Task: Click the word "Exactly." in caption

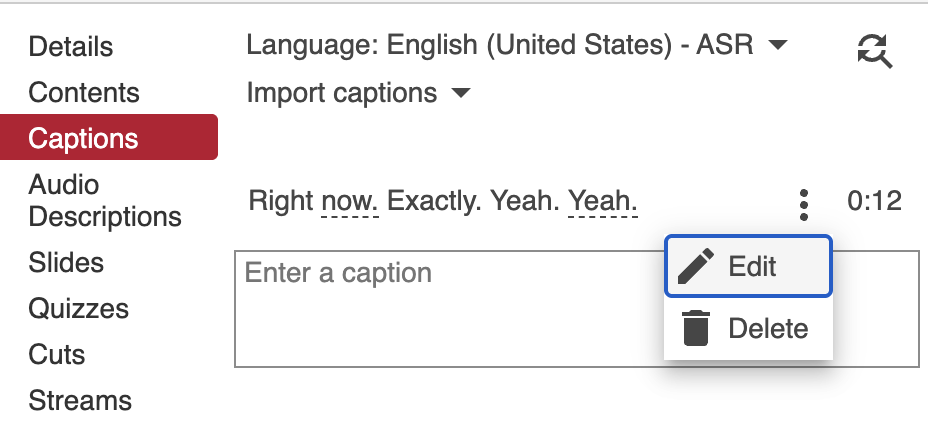Action: pyautogui.click(x=434, y=202)
